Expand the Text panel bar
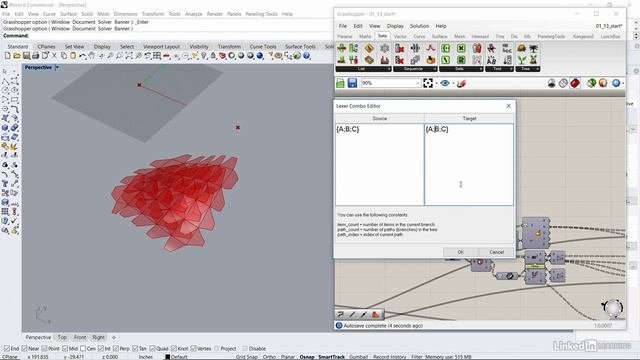640x360 pixels. click(499, 69)
